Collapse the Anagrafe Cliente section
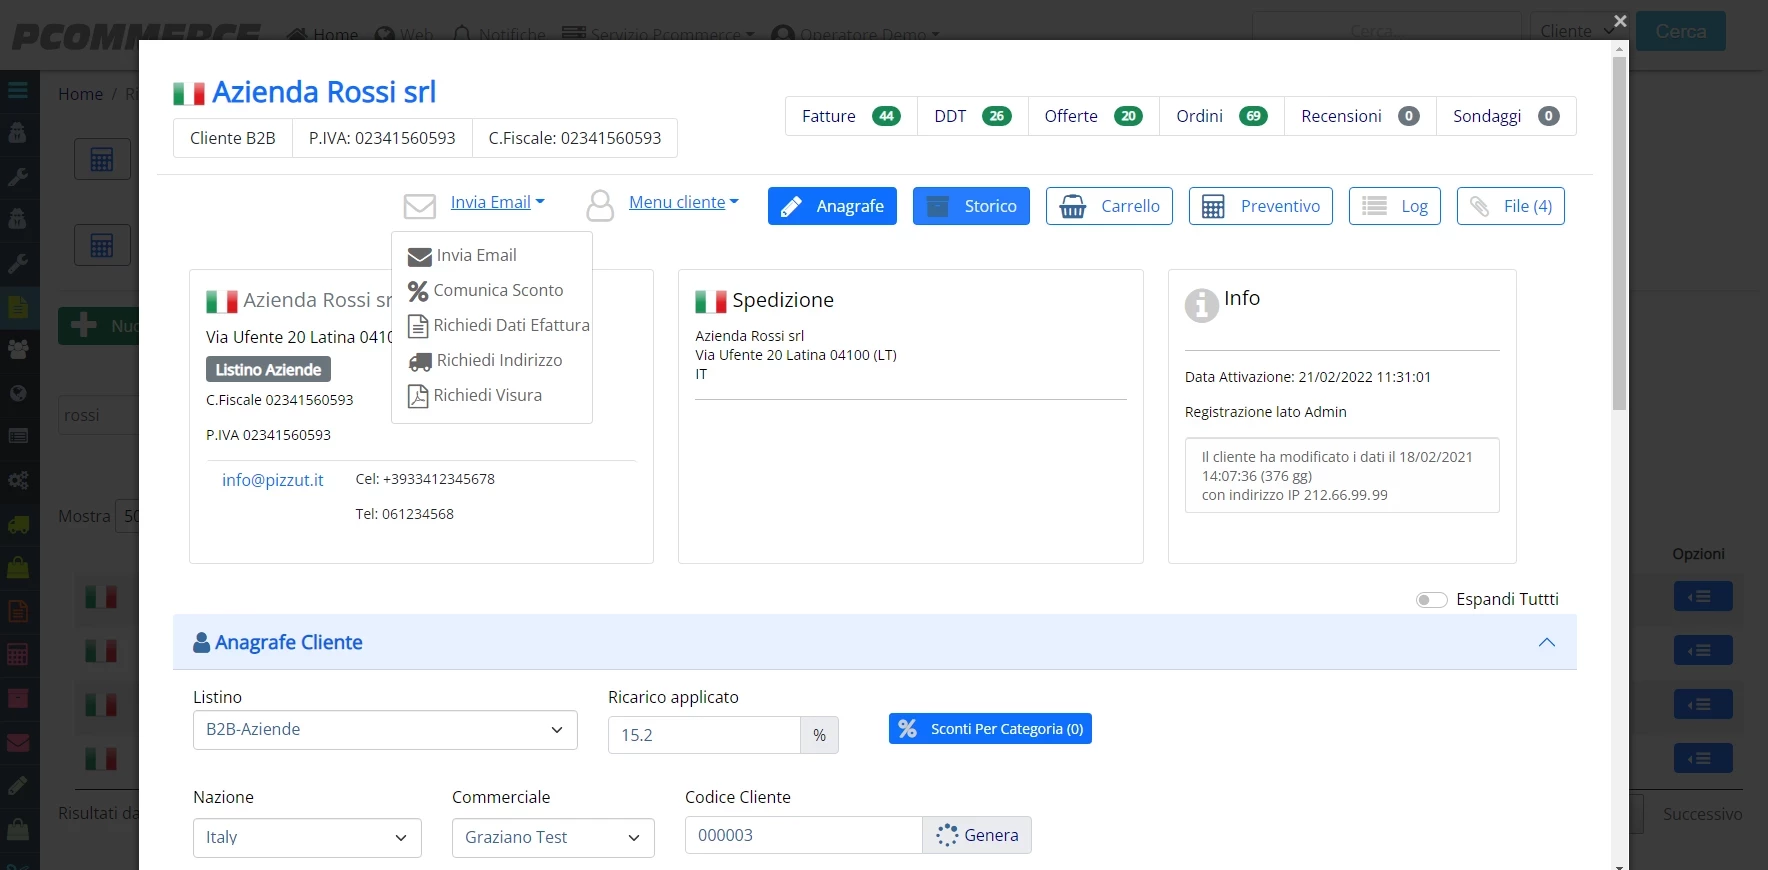The height and width of the screenshot is (870, 1768). 1546,642
